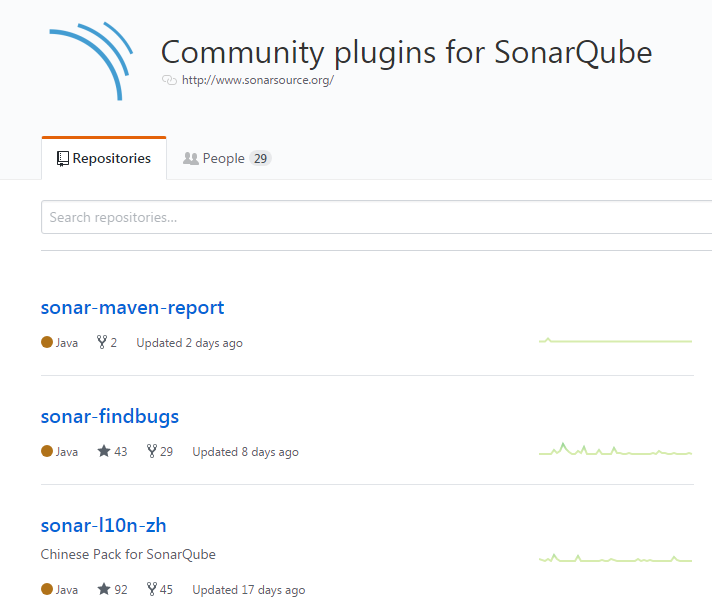Click the 'Updated 8 days ago' text
712x606 pixels.
[x=245, y=452]
